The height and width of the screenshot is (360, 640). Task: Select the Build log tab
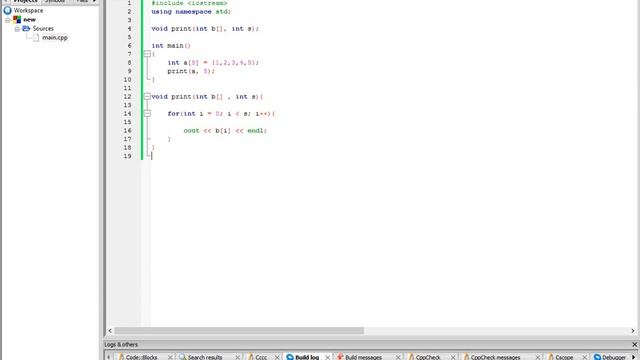coord(307,357)
